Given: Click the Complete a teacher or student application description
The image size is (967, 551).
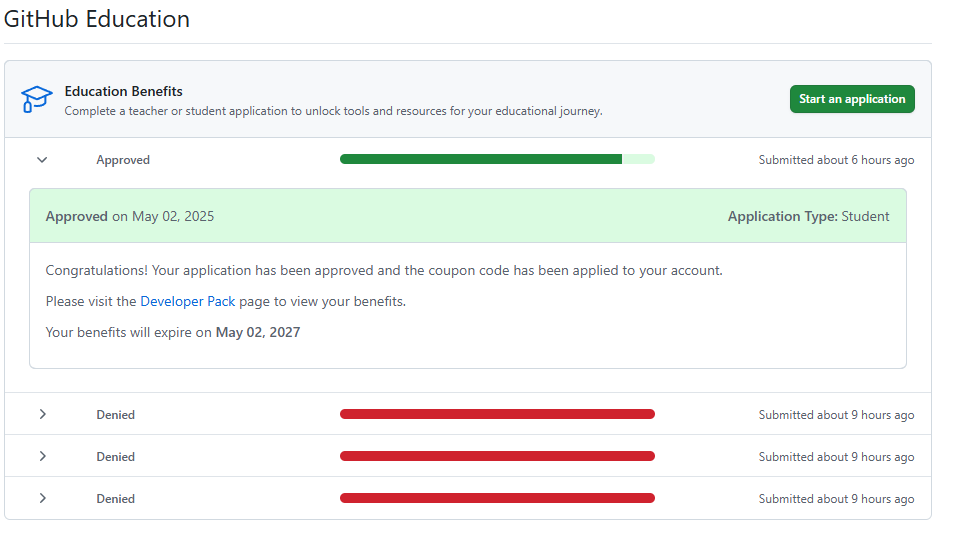Looking at the screenshot, I should click(333, 111).
